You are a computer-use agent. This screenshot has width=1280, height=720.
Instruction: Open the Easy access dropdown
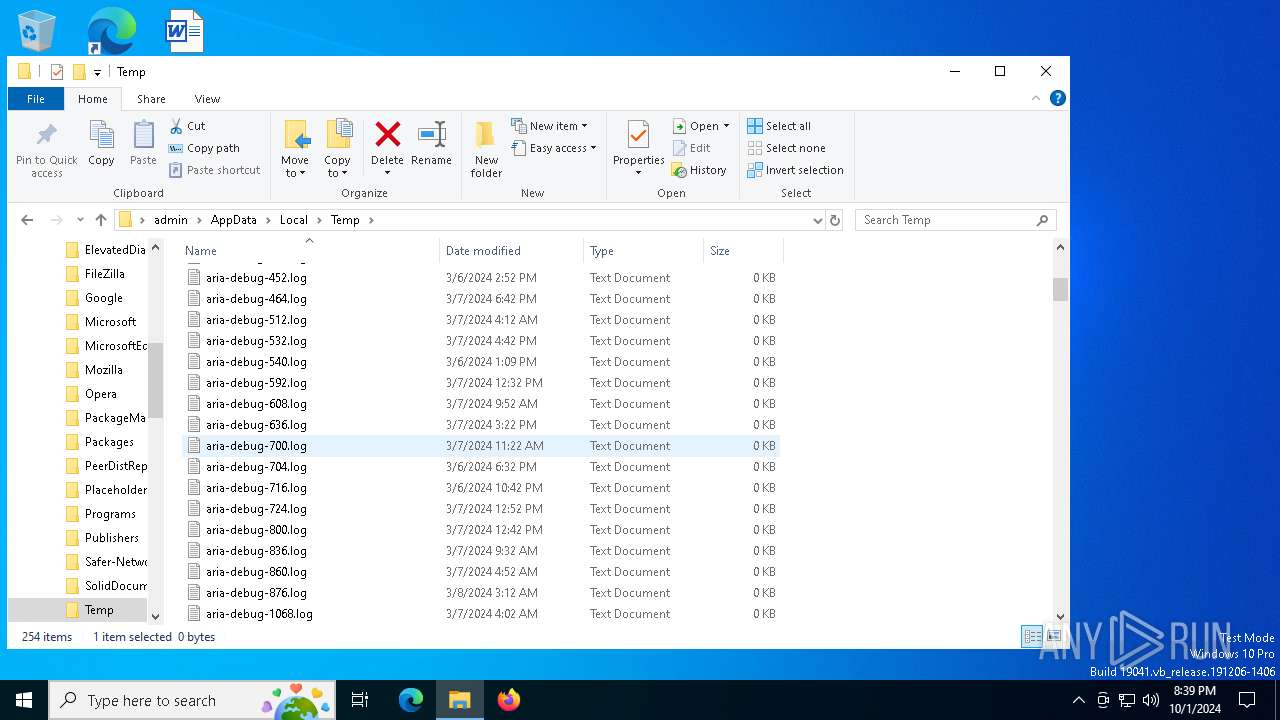tap(553, 148)
